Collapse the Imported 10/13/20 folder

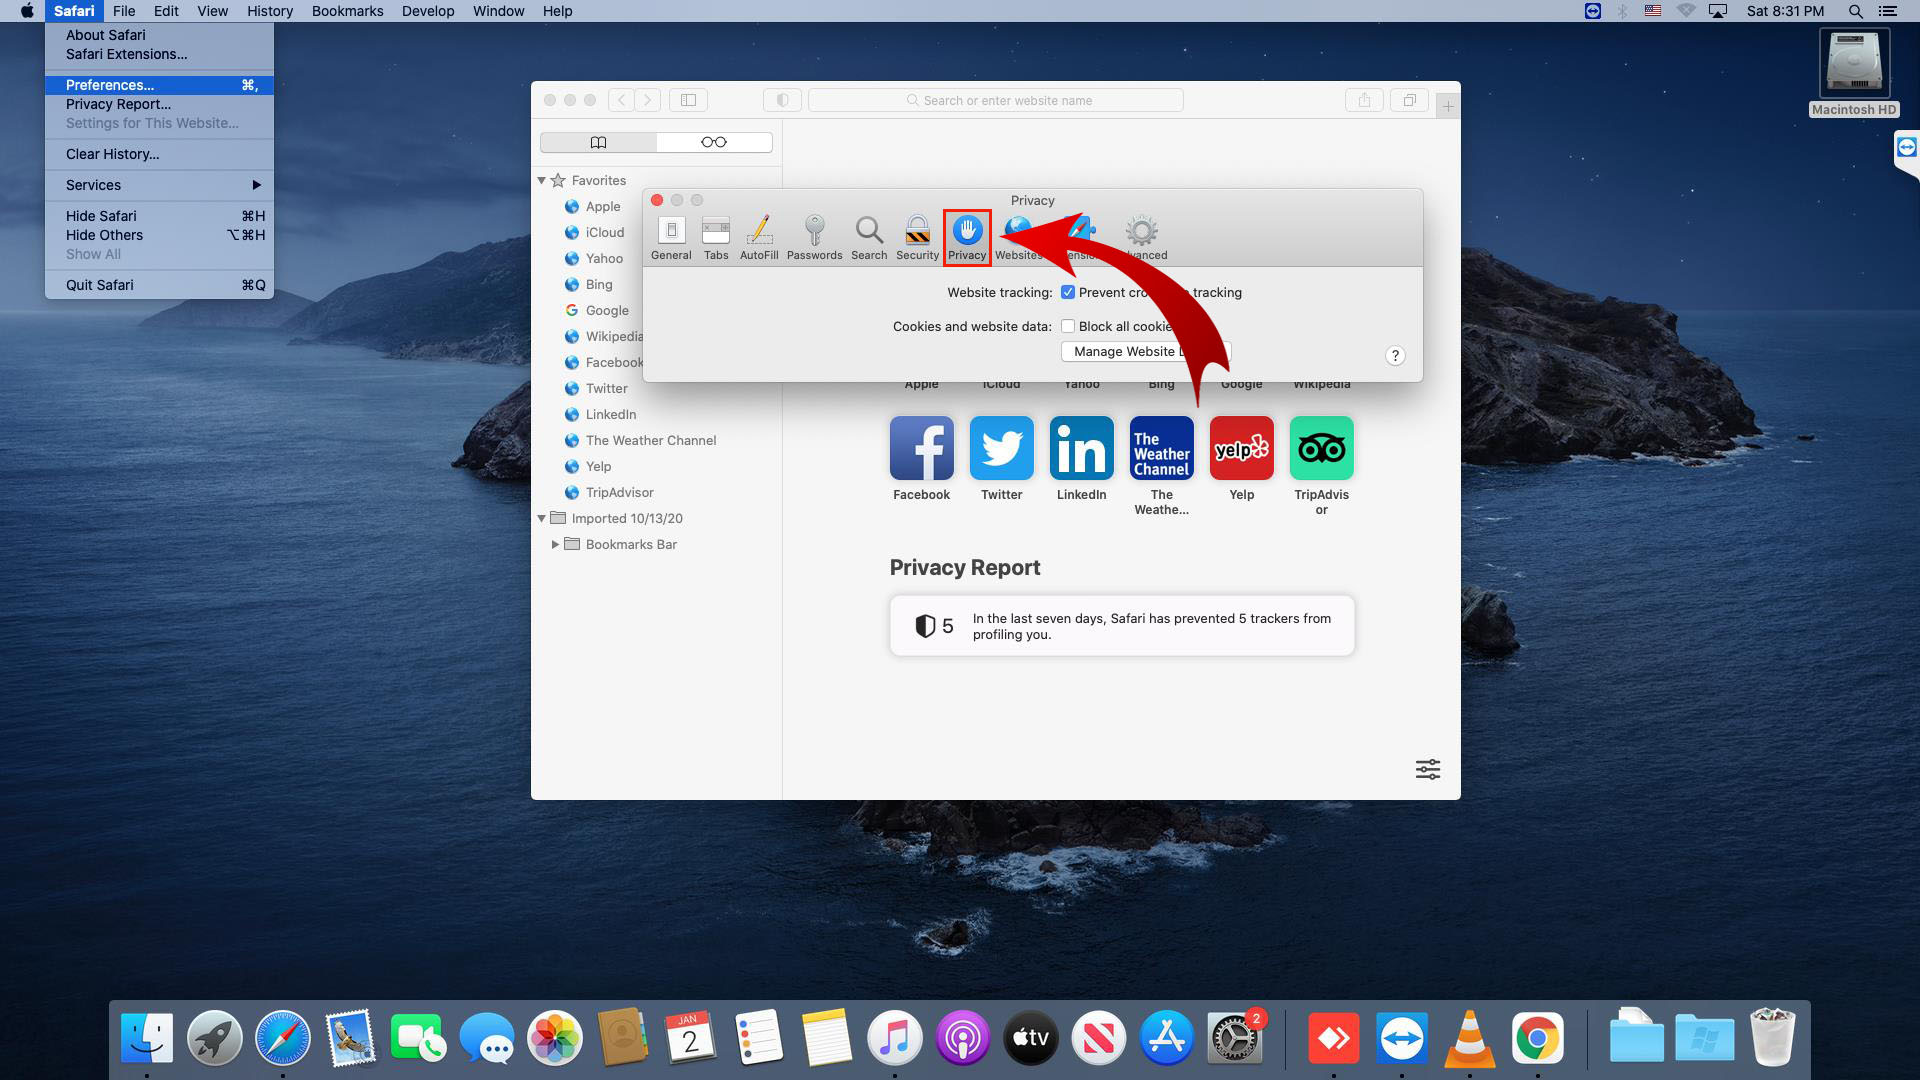pos(542,519)
